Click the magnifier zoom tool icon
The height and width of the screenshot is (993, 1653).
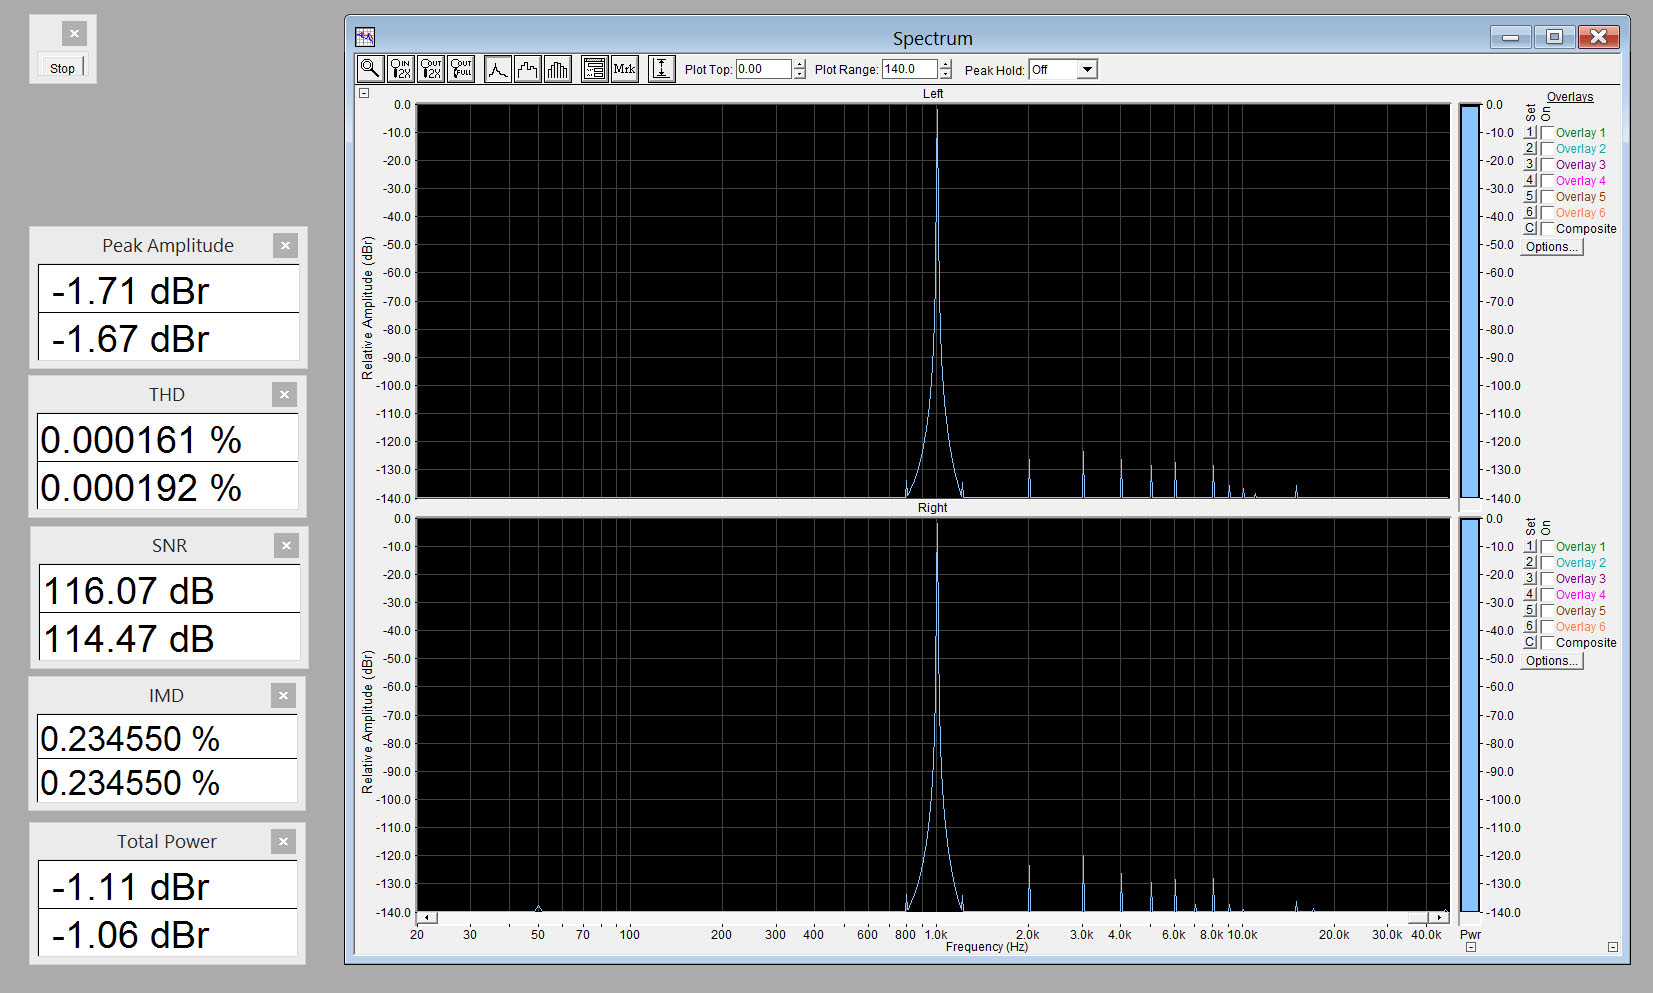(x=370, y=69)
